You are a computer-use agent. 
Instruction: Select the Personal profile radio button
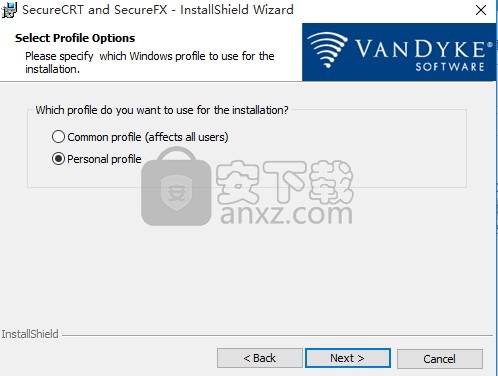pos(58,159)
